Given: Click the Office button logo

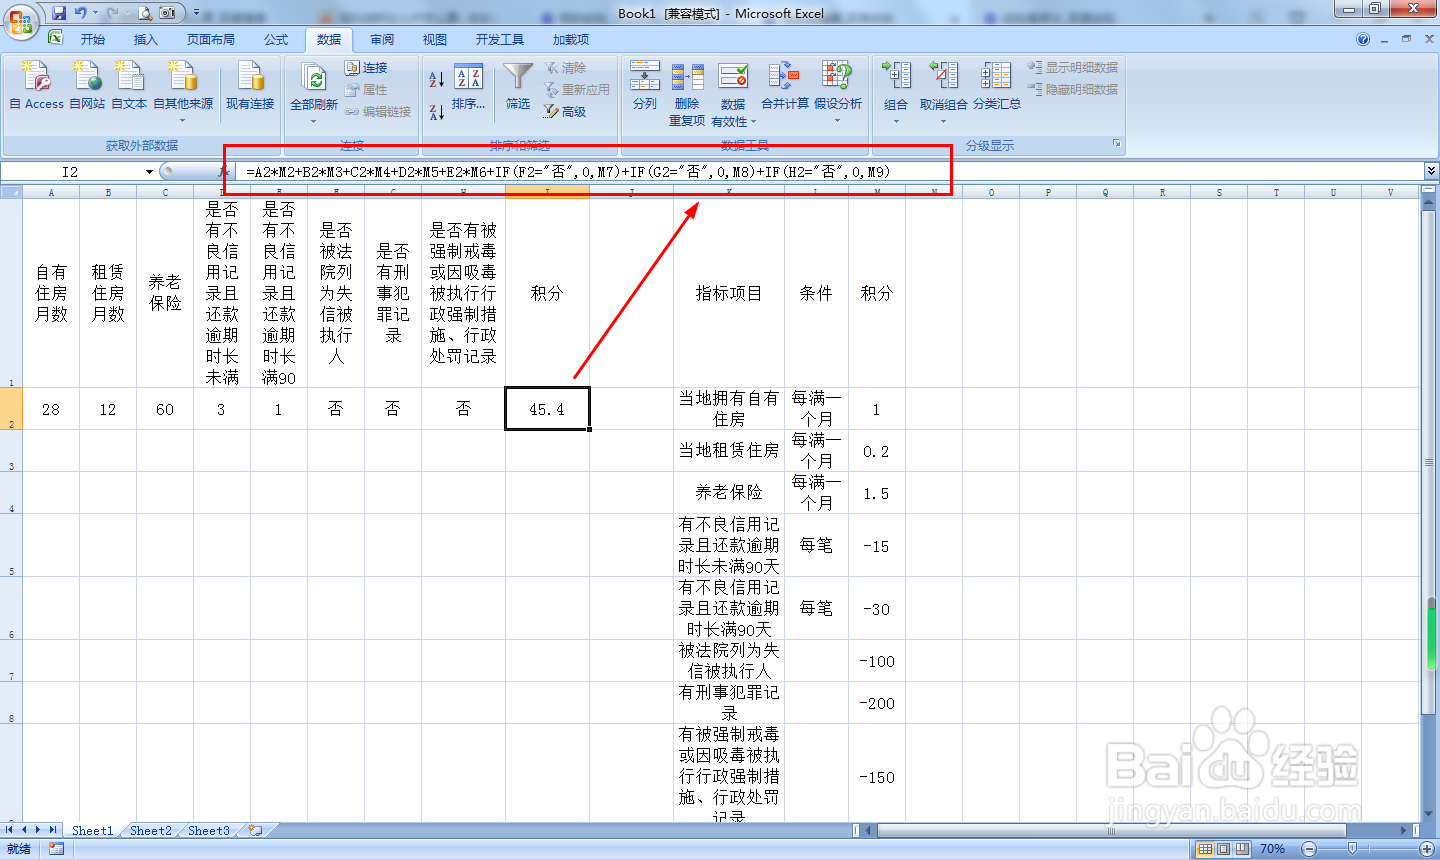Looking at the screenshot, I should click(20, 20).
